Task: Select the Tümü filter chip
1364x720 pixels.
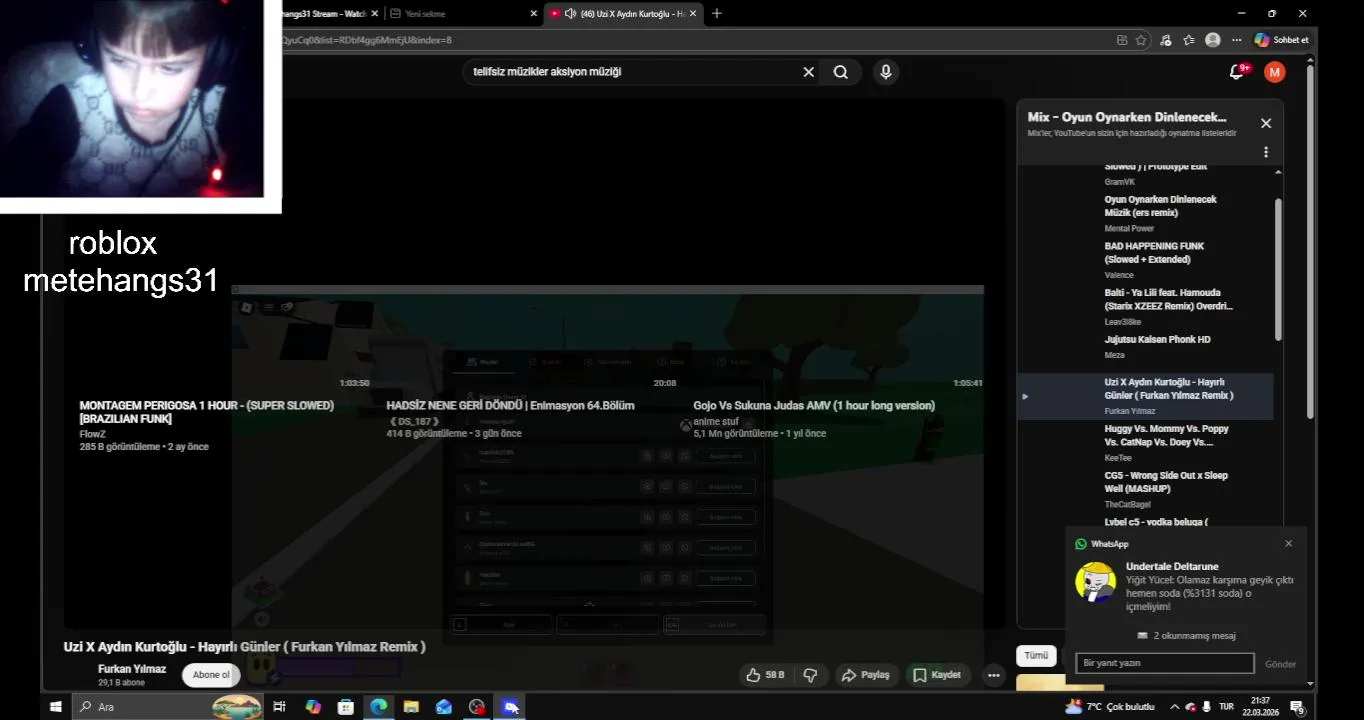Action: coord(1036,656)
